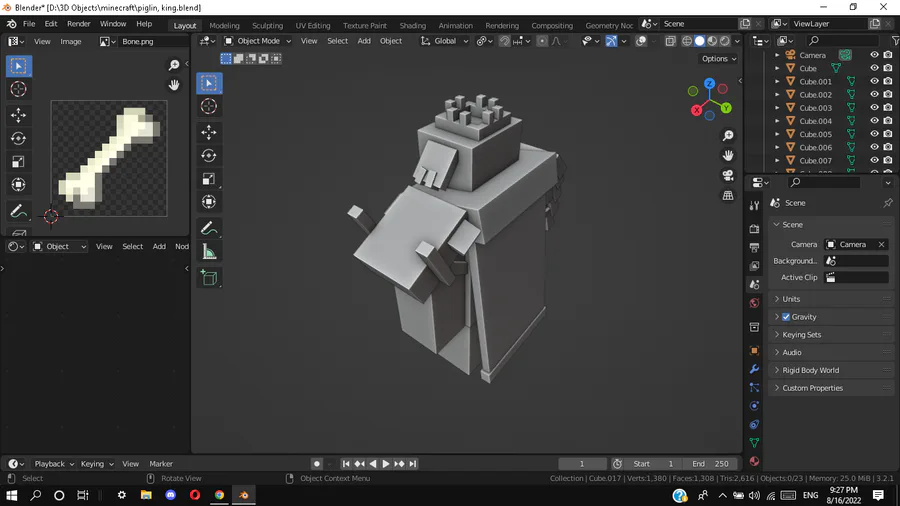Open the Output properties tab
This screenshot has width=900, height=506.
coord(754,247)
